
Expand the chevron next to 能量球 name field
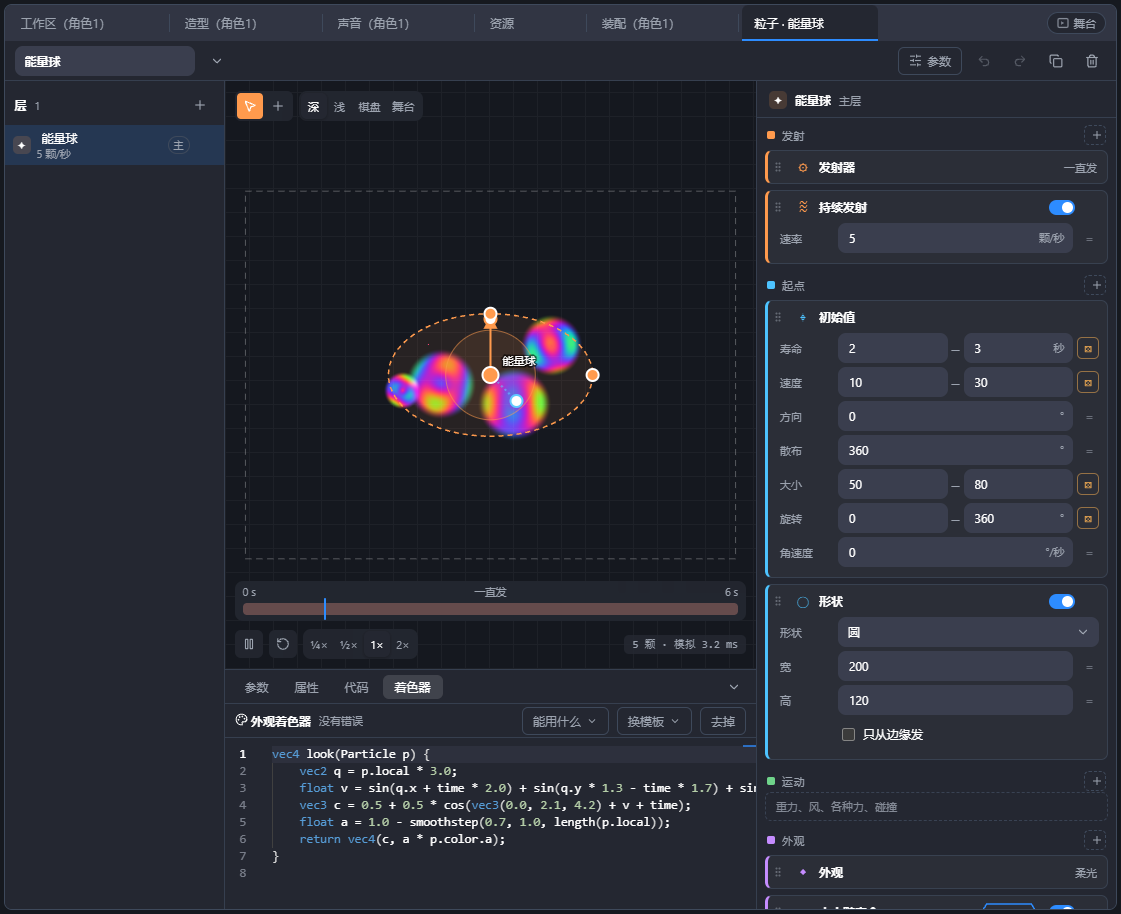click(217, 62)
